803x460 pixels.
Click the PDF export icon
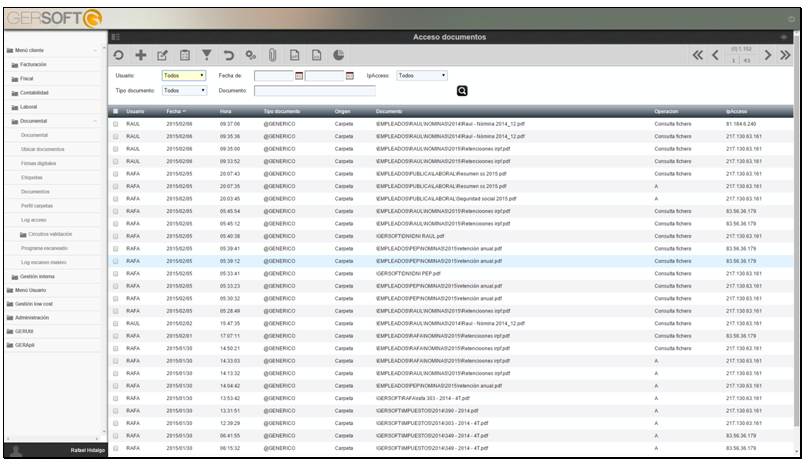pos(294,55)
